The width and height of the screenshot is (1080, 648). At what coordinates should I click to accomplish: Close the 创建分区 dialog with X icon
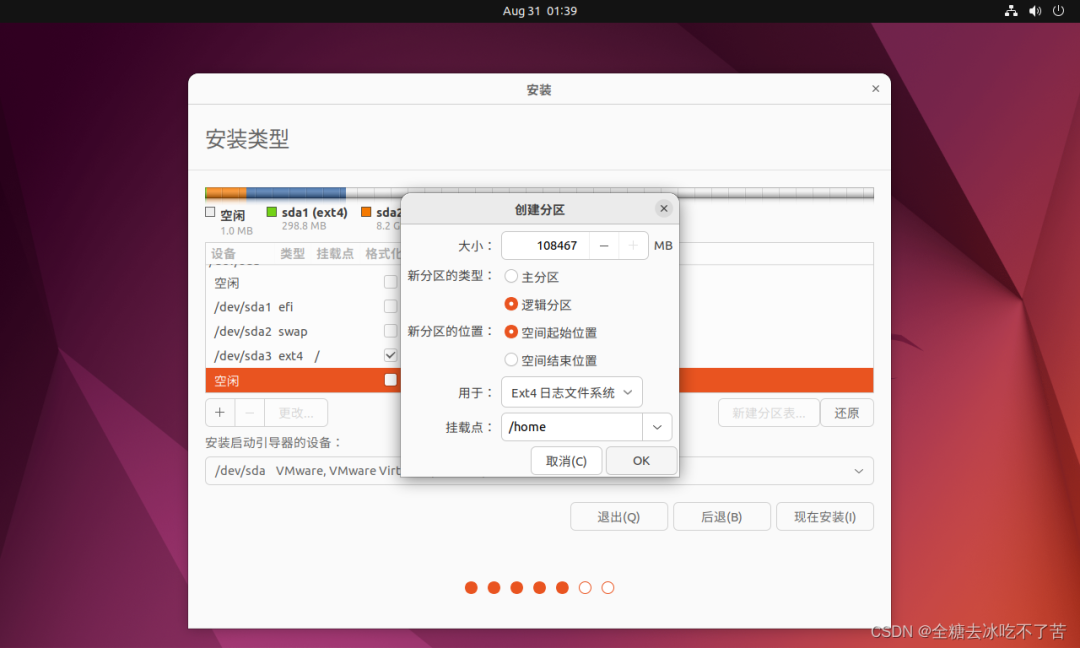(x=663, y=209)
